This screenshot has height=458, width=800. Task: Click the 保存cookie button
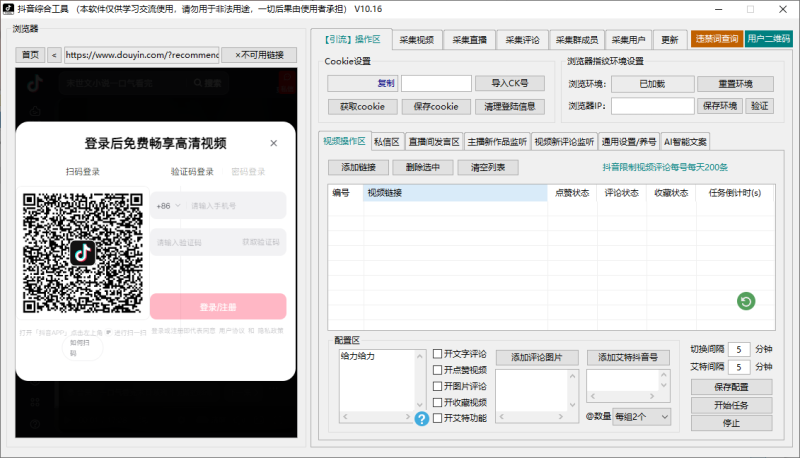click(436, 107)
